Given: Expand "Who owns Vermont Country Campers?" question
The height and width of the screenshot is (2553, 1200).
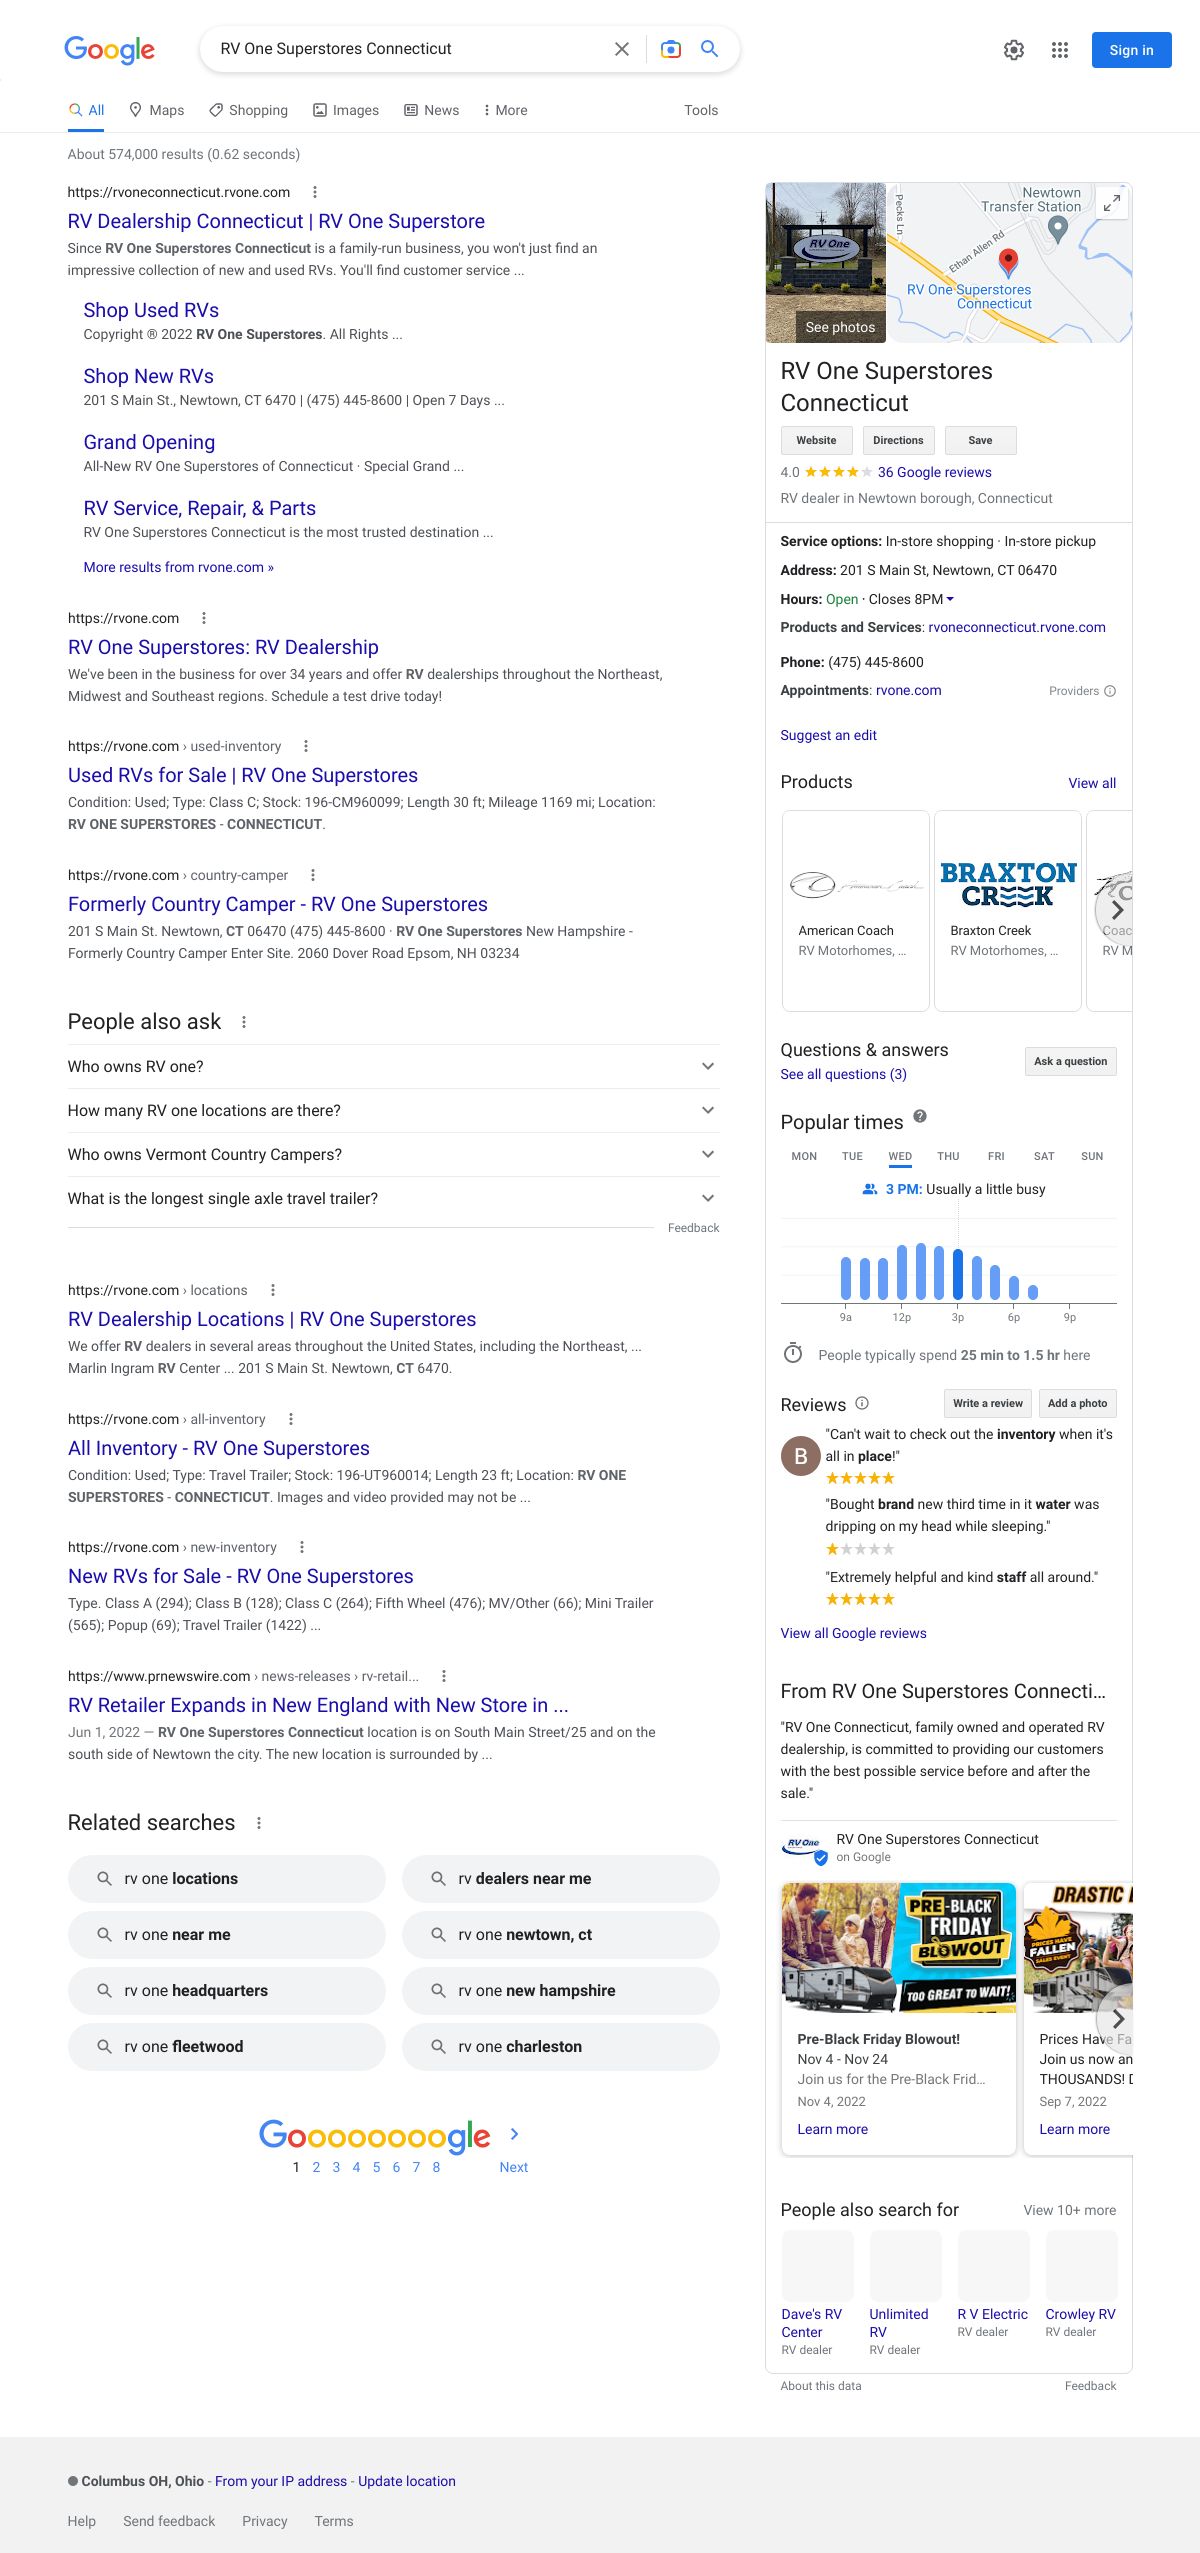Looking at the screenshot, I should click(708, 1154).
